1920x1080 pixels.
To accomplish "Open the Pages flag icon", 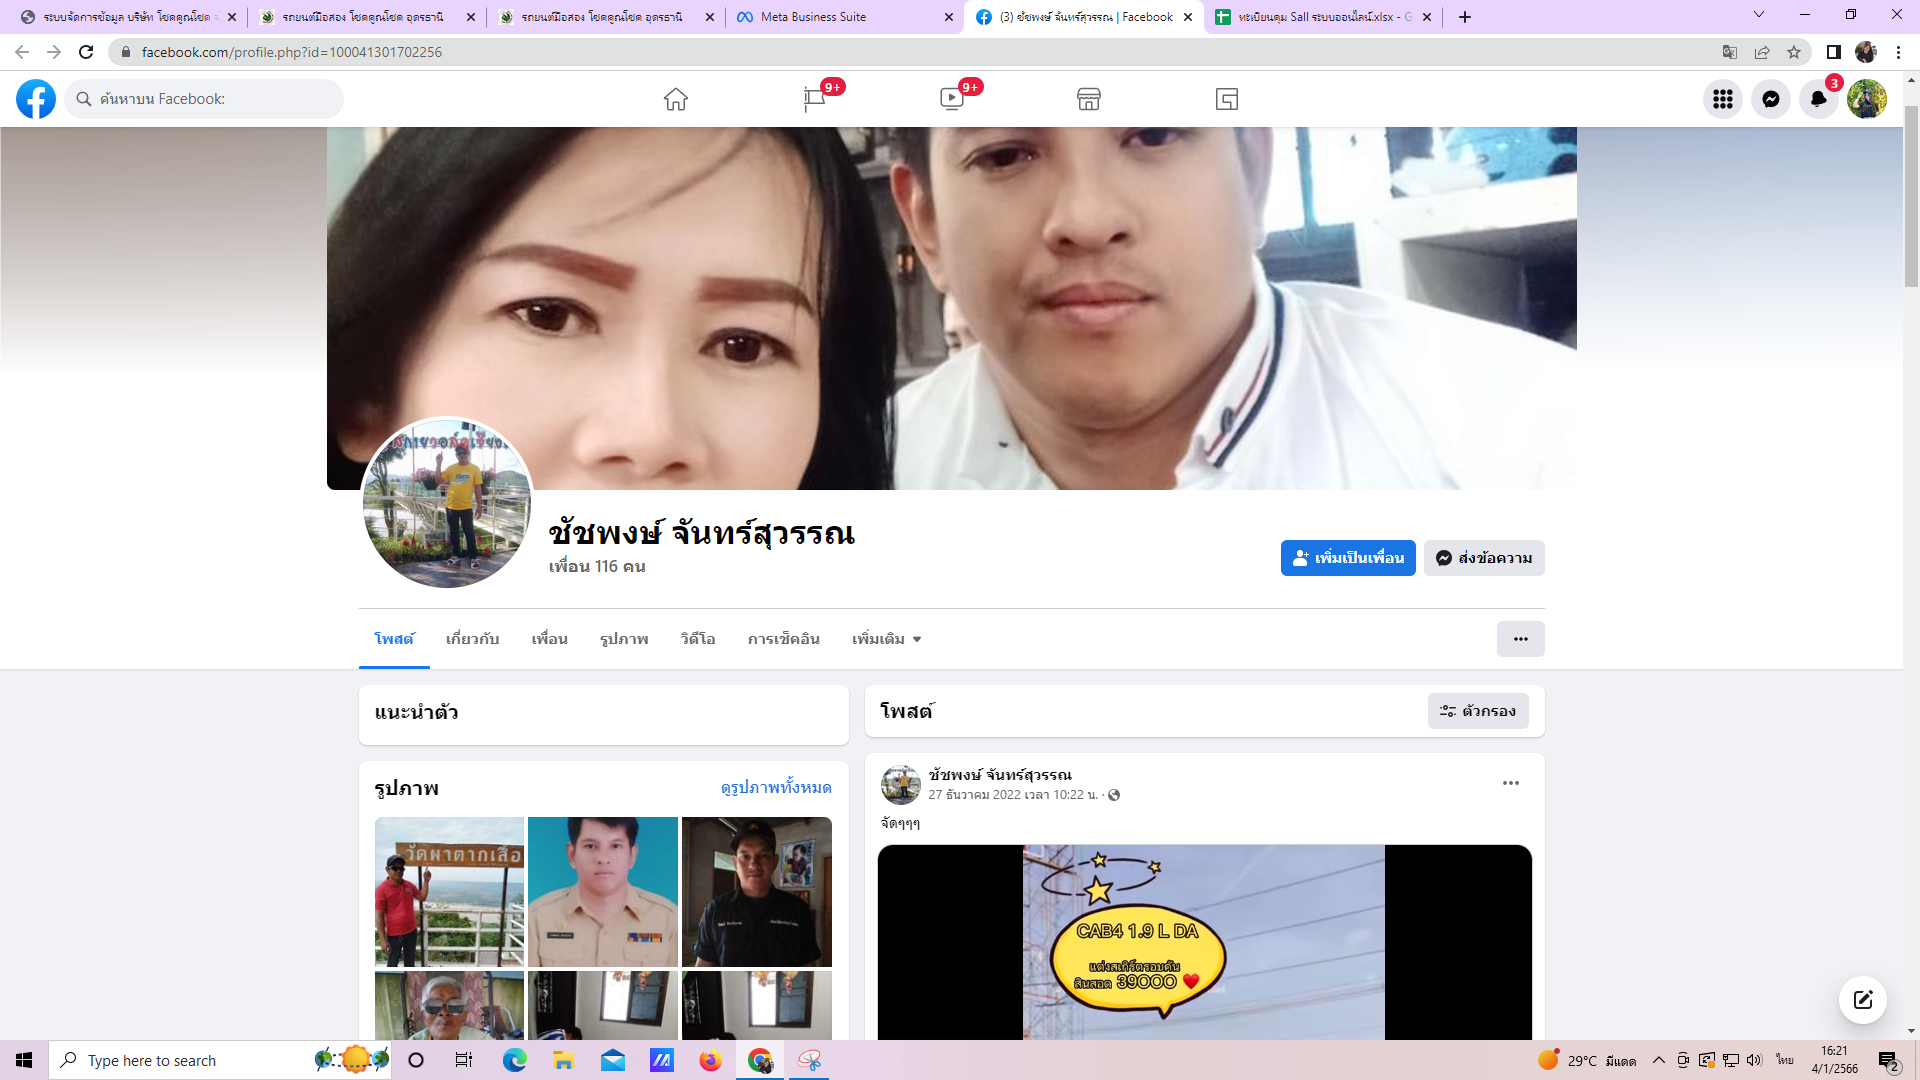I will [x=814, y=99].
